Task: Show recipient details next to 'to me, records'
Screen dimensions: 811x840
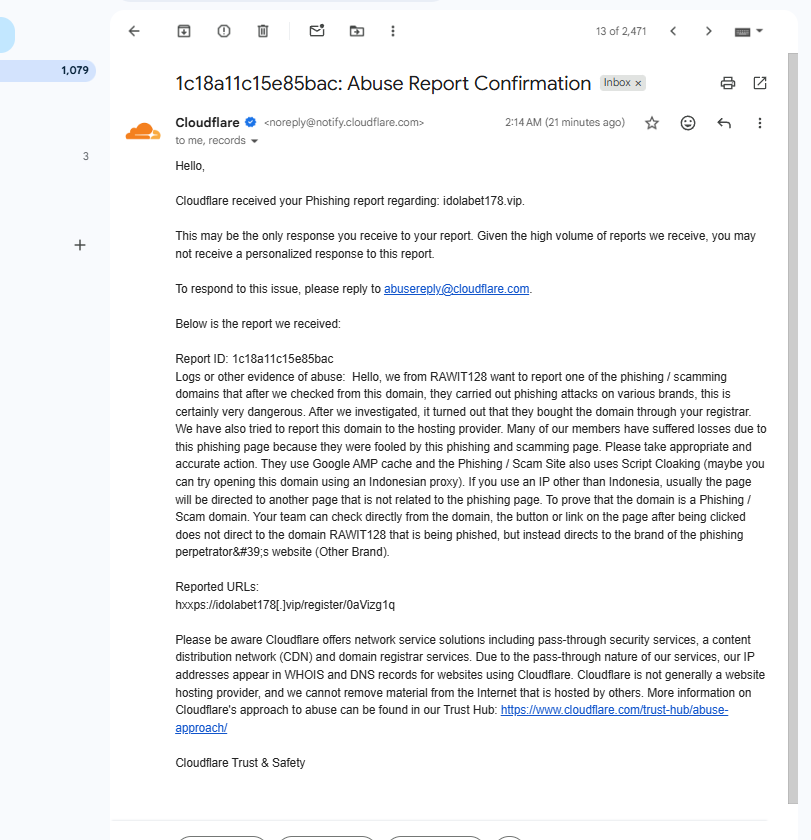Action: tap(254, 141)
